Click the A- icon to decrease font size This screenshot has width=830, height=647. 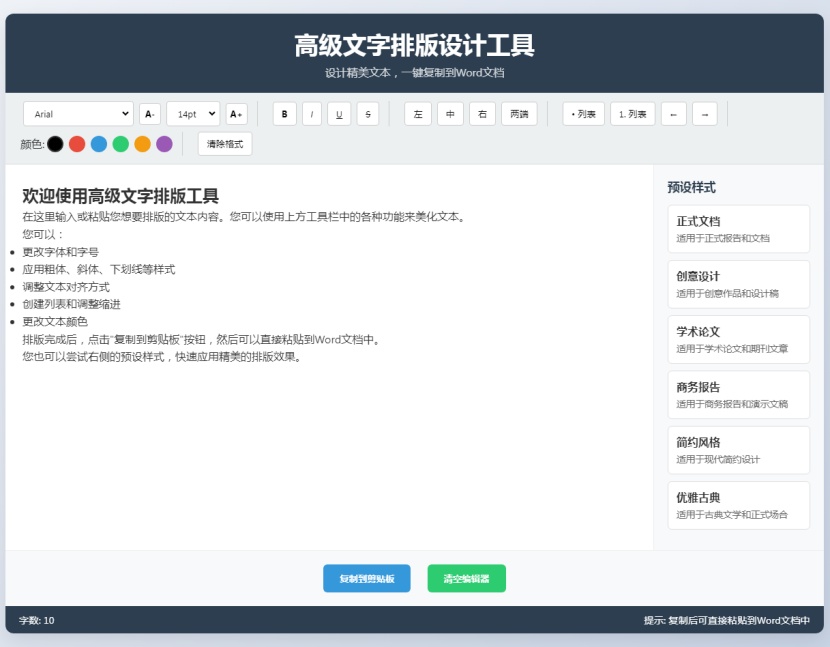[148, 114]
